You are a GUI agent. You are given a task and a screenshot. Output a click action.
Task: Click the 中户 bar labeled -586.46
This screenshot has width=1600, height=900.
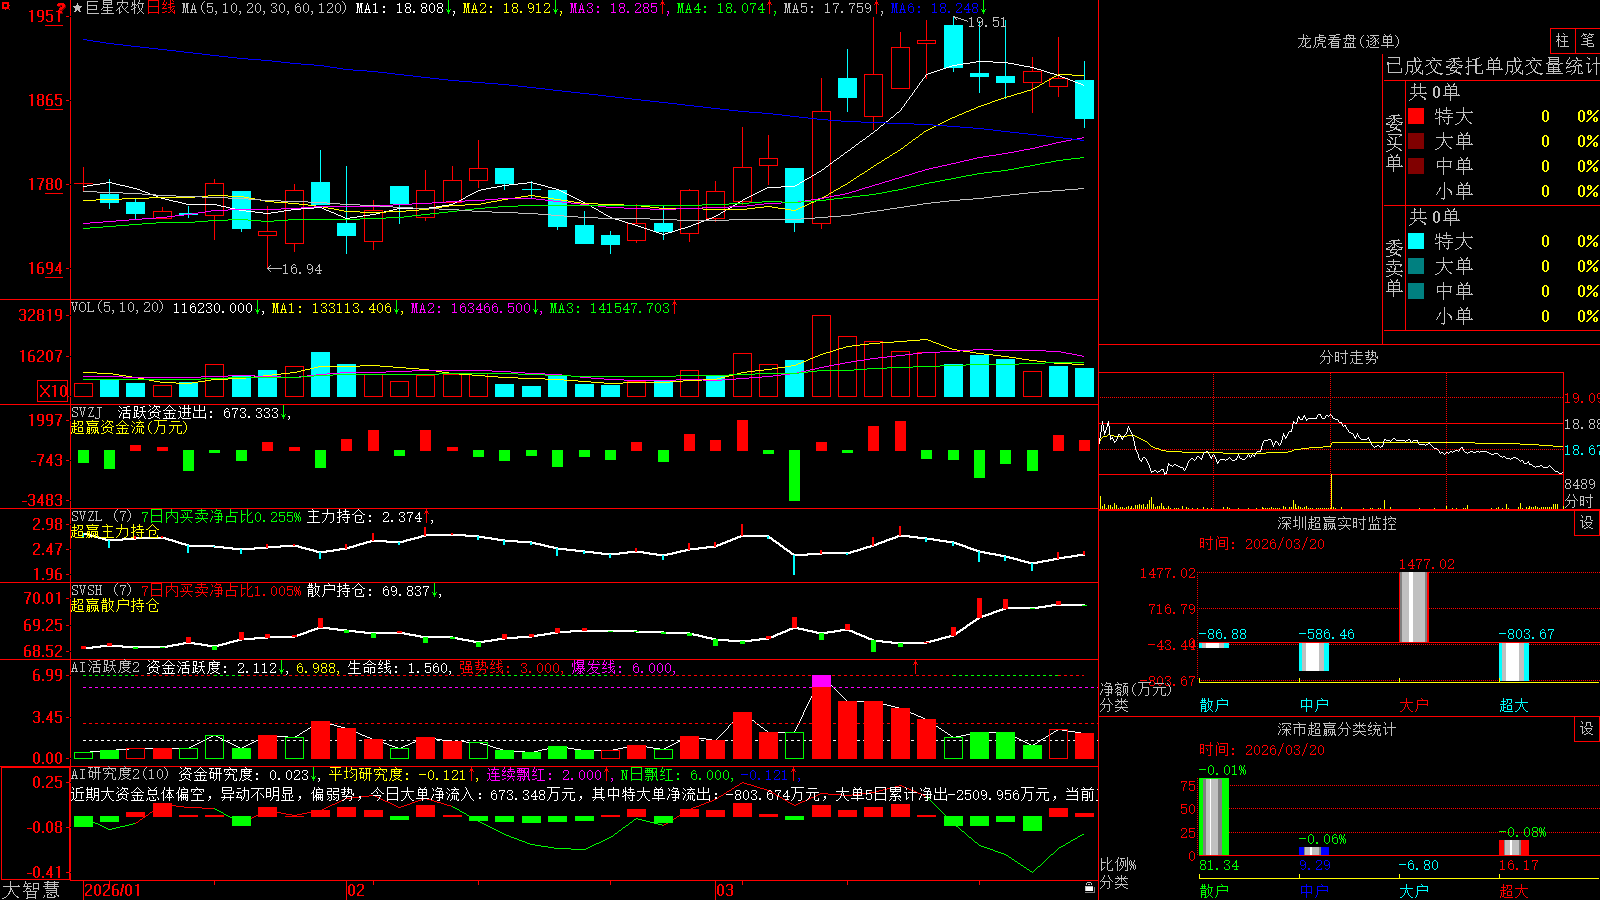pyautogui.click(x=1314, y=657)
